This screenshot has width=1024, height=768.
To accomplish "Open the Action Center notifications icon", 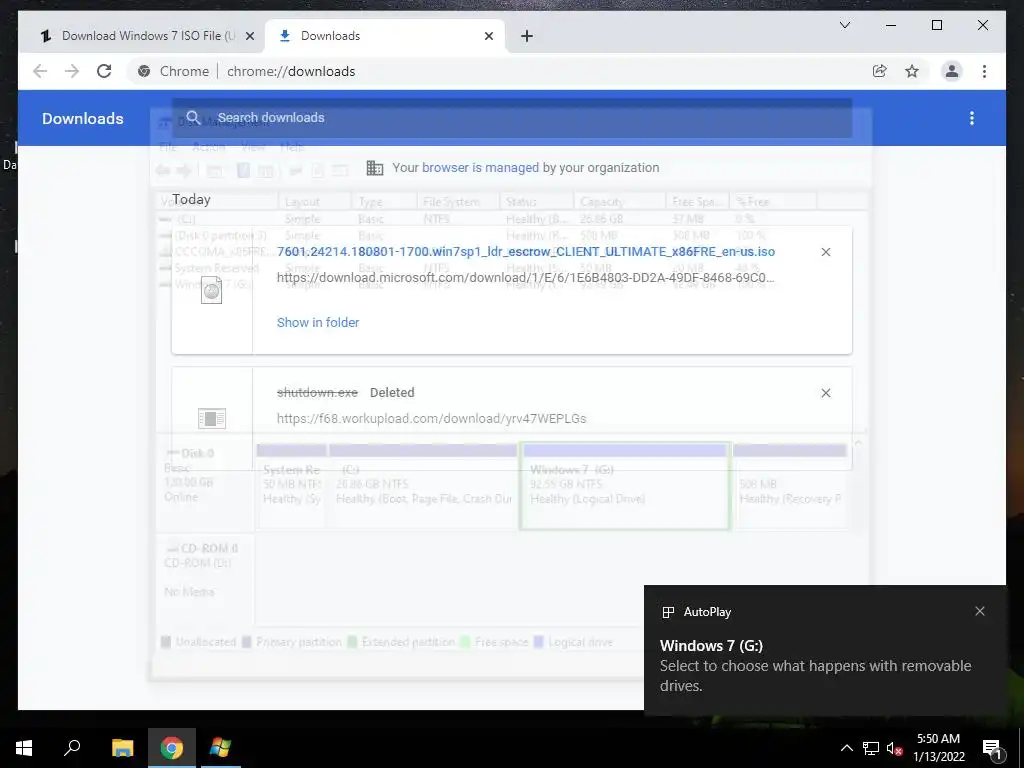I will (x=992, y=748).
